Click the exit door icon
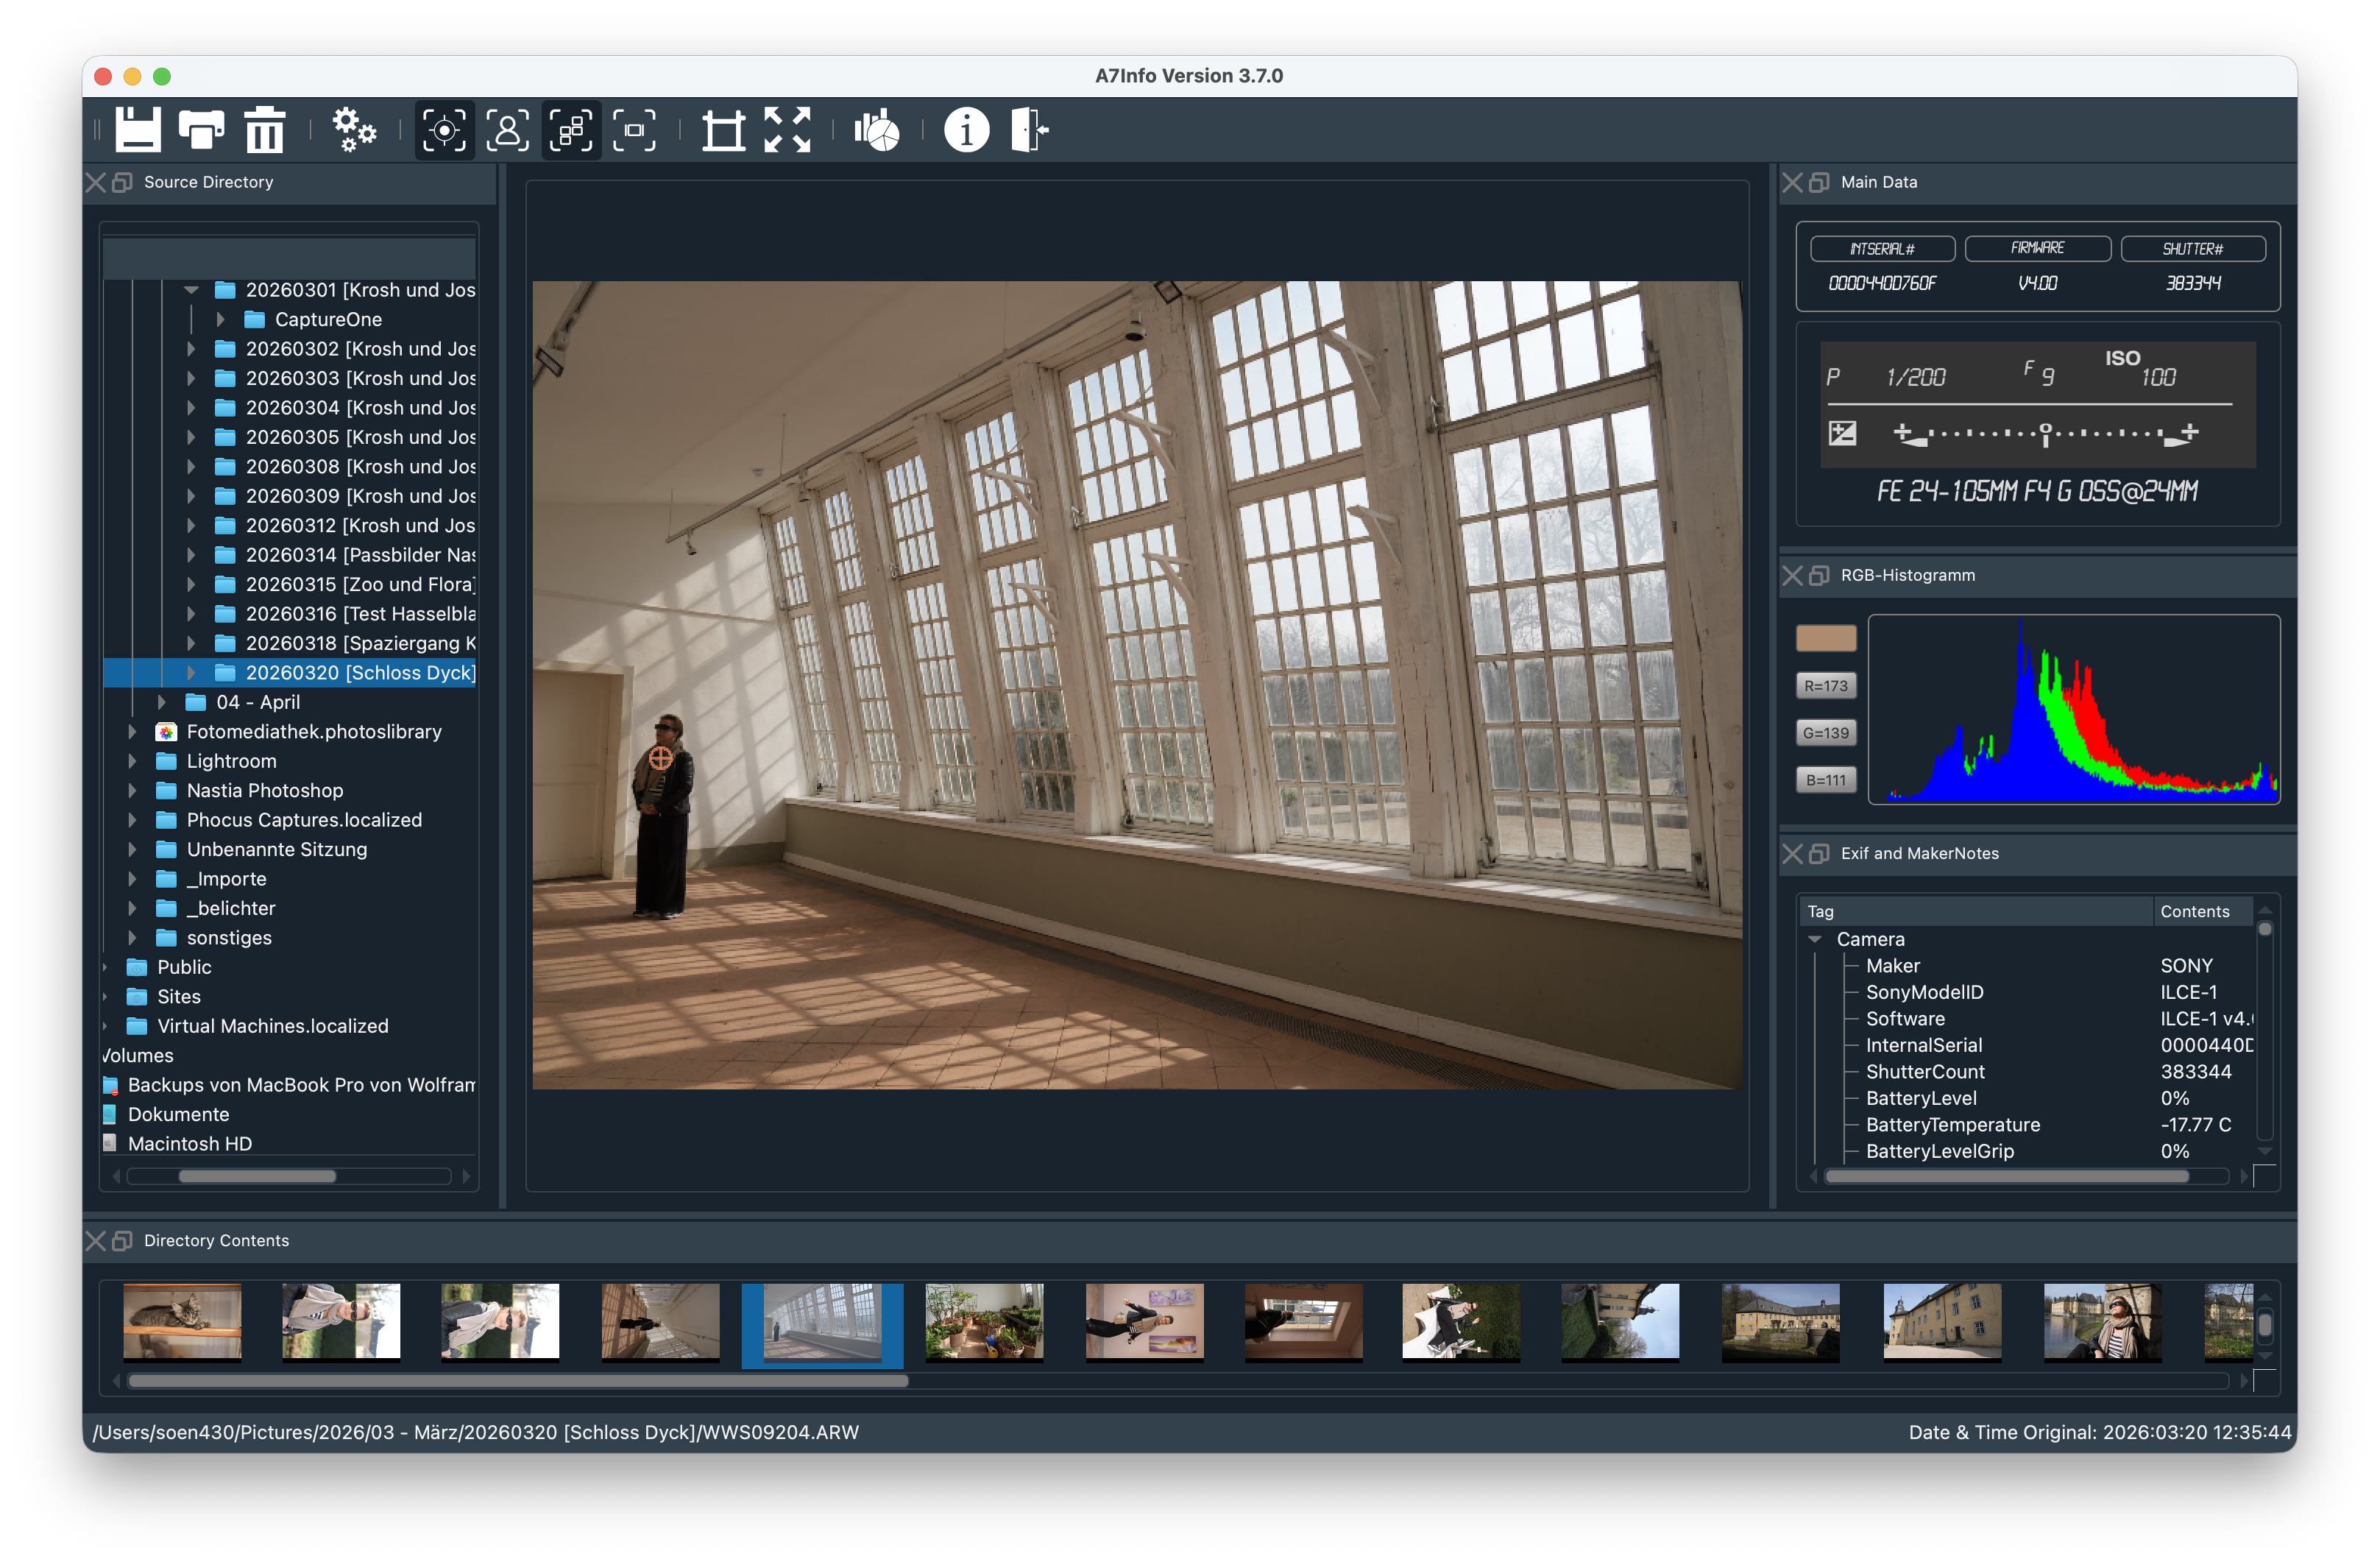2380x1562 pixels. (x=1029, y=130)
